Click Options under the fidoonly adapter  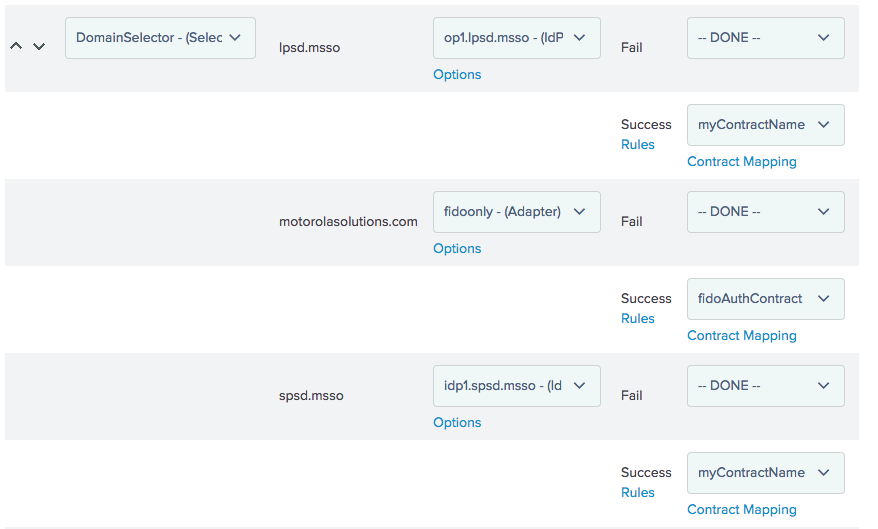(457, 249)
